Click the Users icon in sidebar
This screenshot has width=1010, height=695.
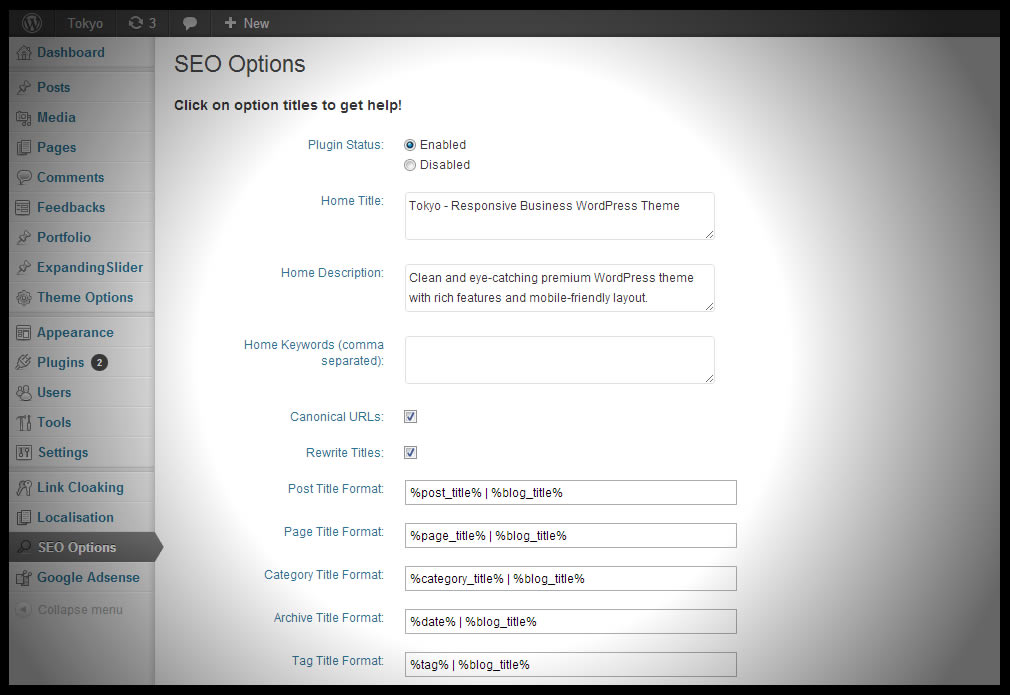click(x=24, y=393)
